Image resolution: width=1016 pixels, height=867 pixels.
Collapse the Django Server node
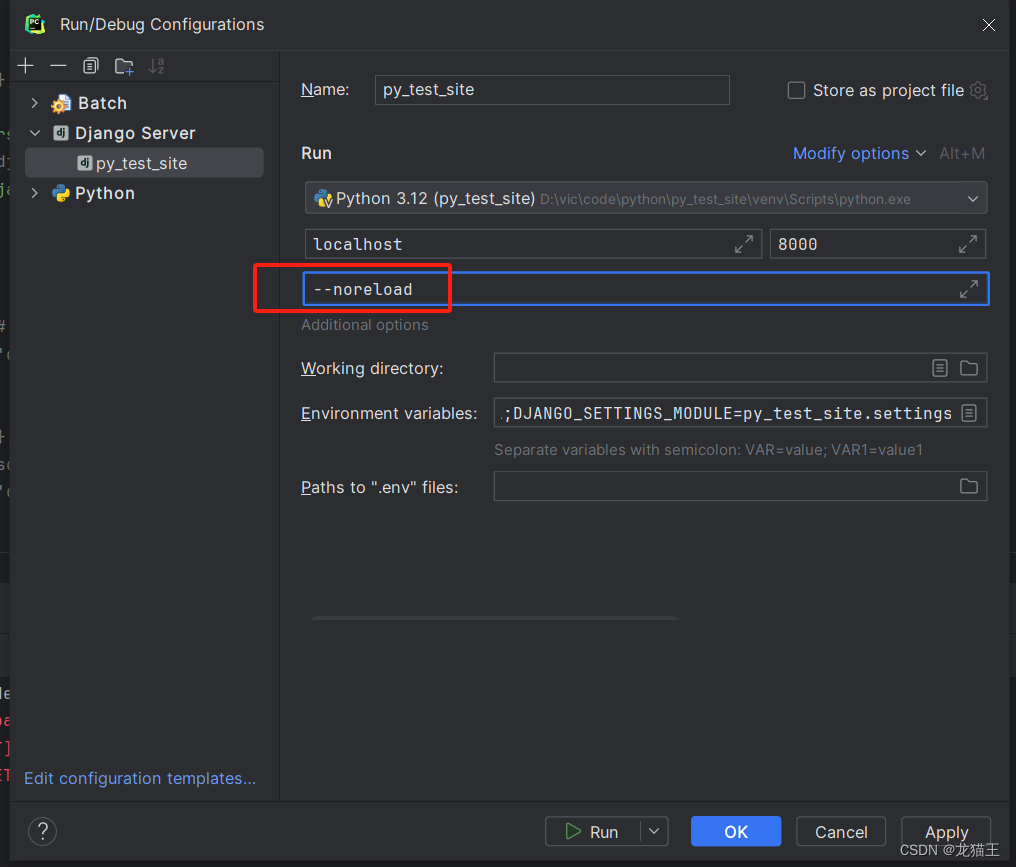(34, 132)
